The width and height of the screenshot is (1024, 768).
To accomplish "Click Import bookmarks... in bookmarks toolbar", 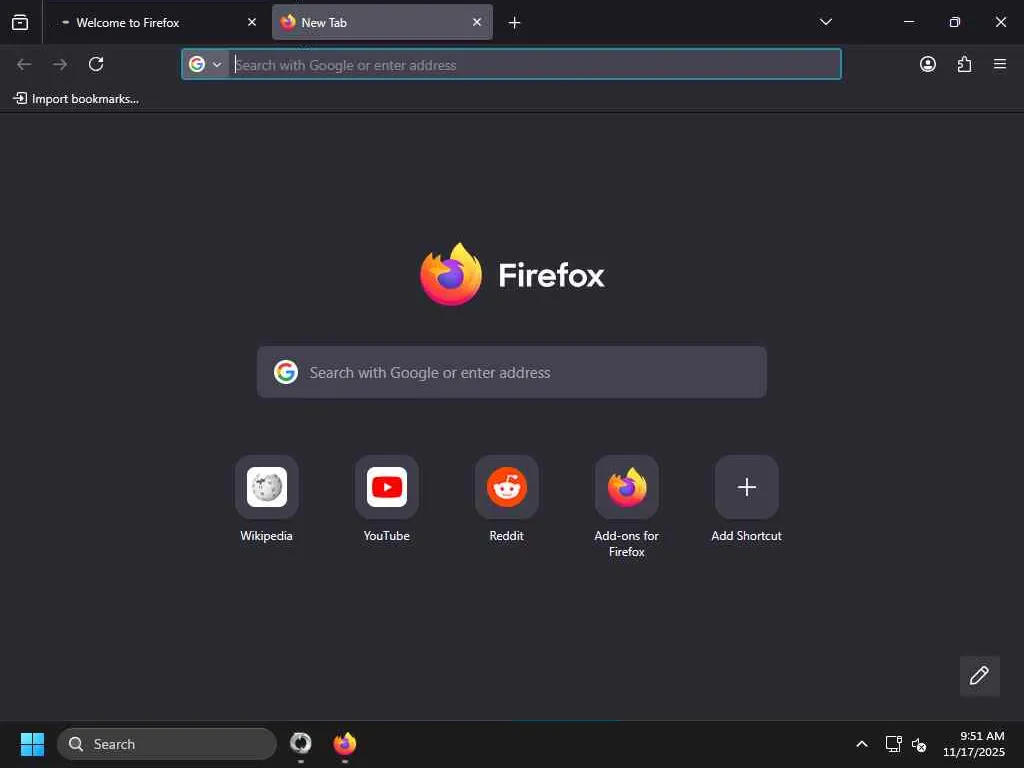I will (x=76, y=99).
